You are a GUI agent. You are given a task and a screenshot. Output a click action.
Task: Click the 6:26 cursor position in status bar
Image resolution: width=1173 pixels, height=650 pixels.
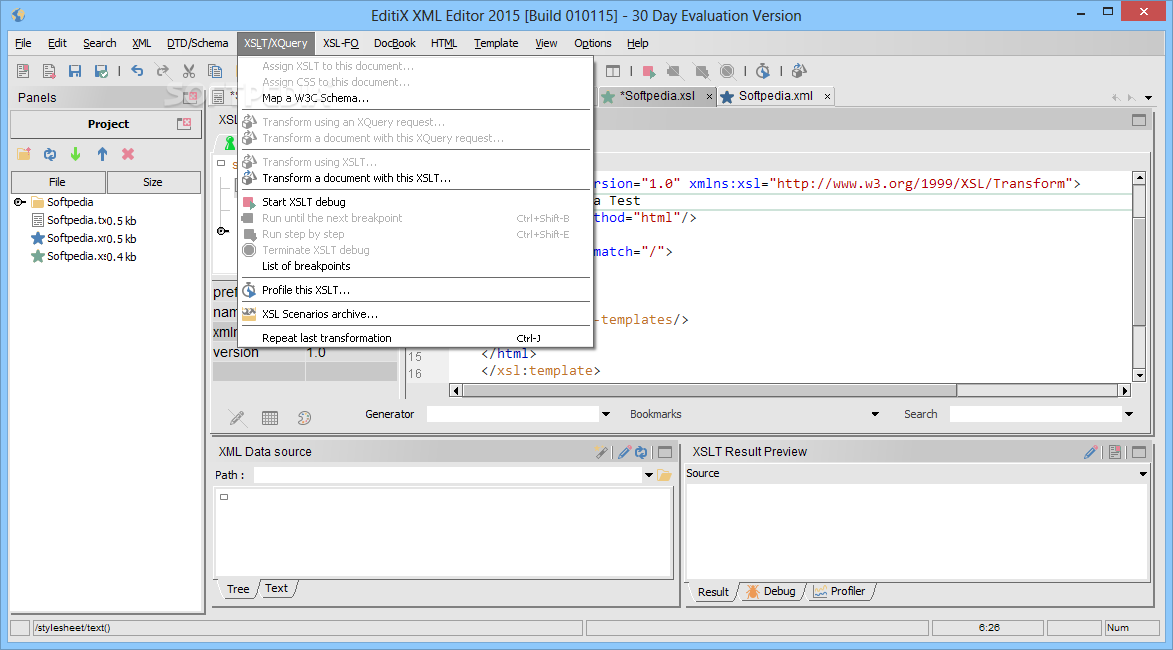[x=988, y=628]
